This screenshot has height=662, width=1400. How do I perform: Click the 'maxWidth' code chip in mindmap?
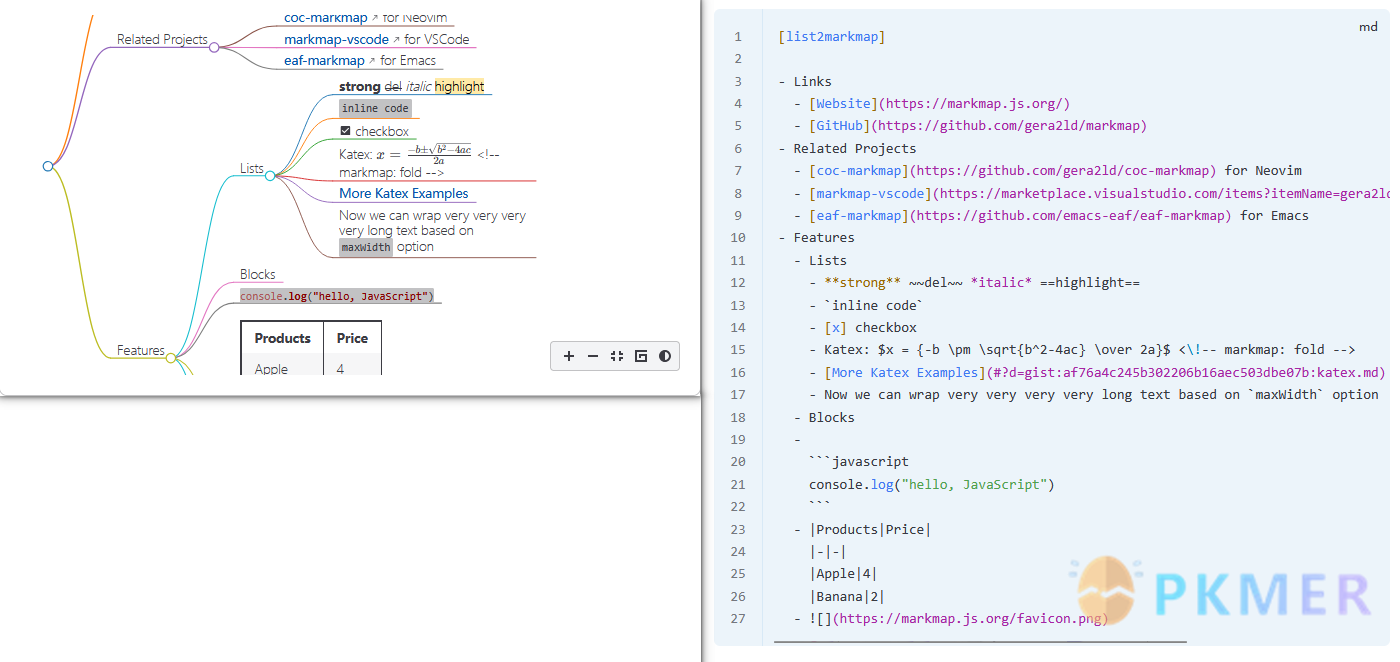coord(366,247)
